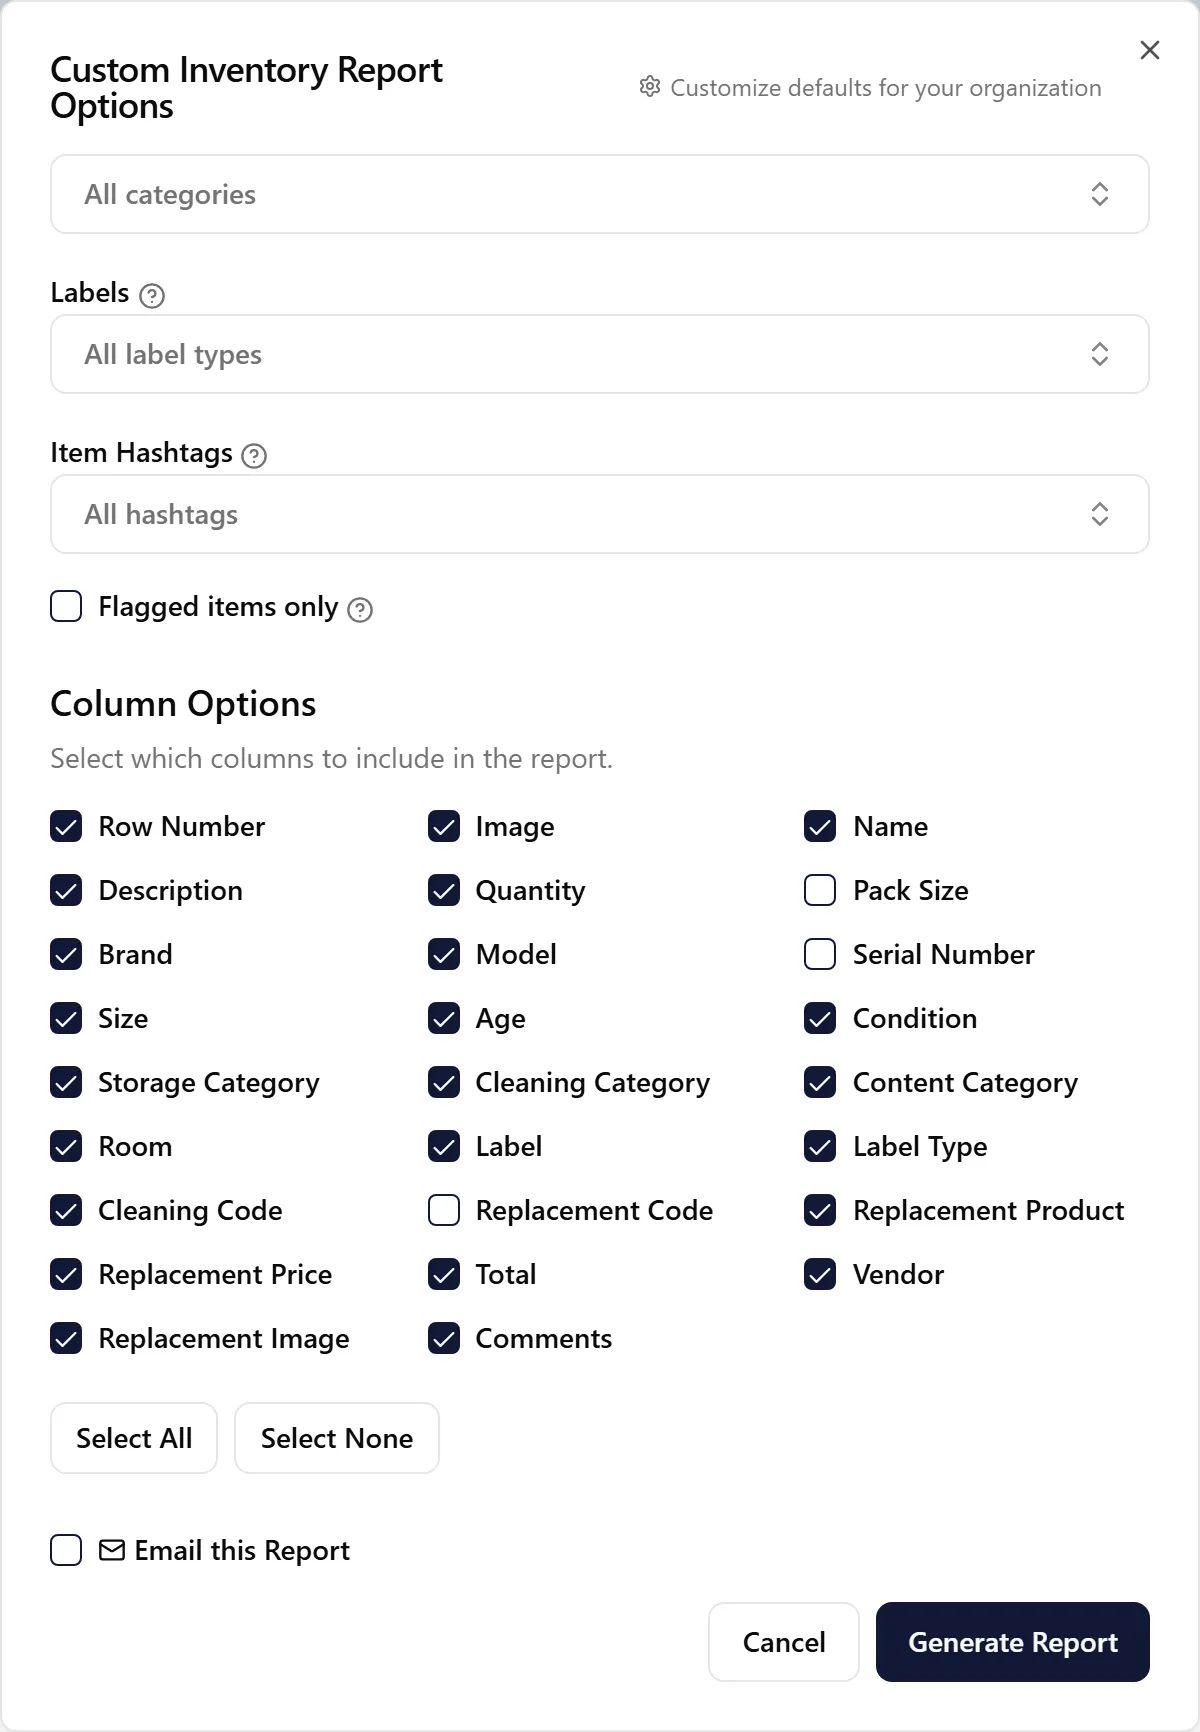Uncheck the Label column checkbox

[x=444, y=1146]
